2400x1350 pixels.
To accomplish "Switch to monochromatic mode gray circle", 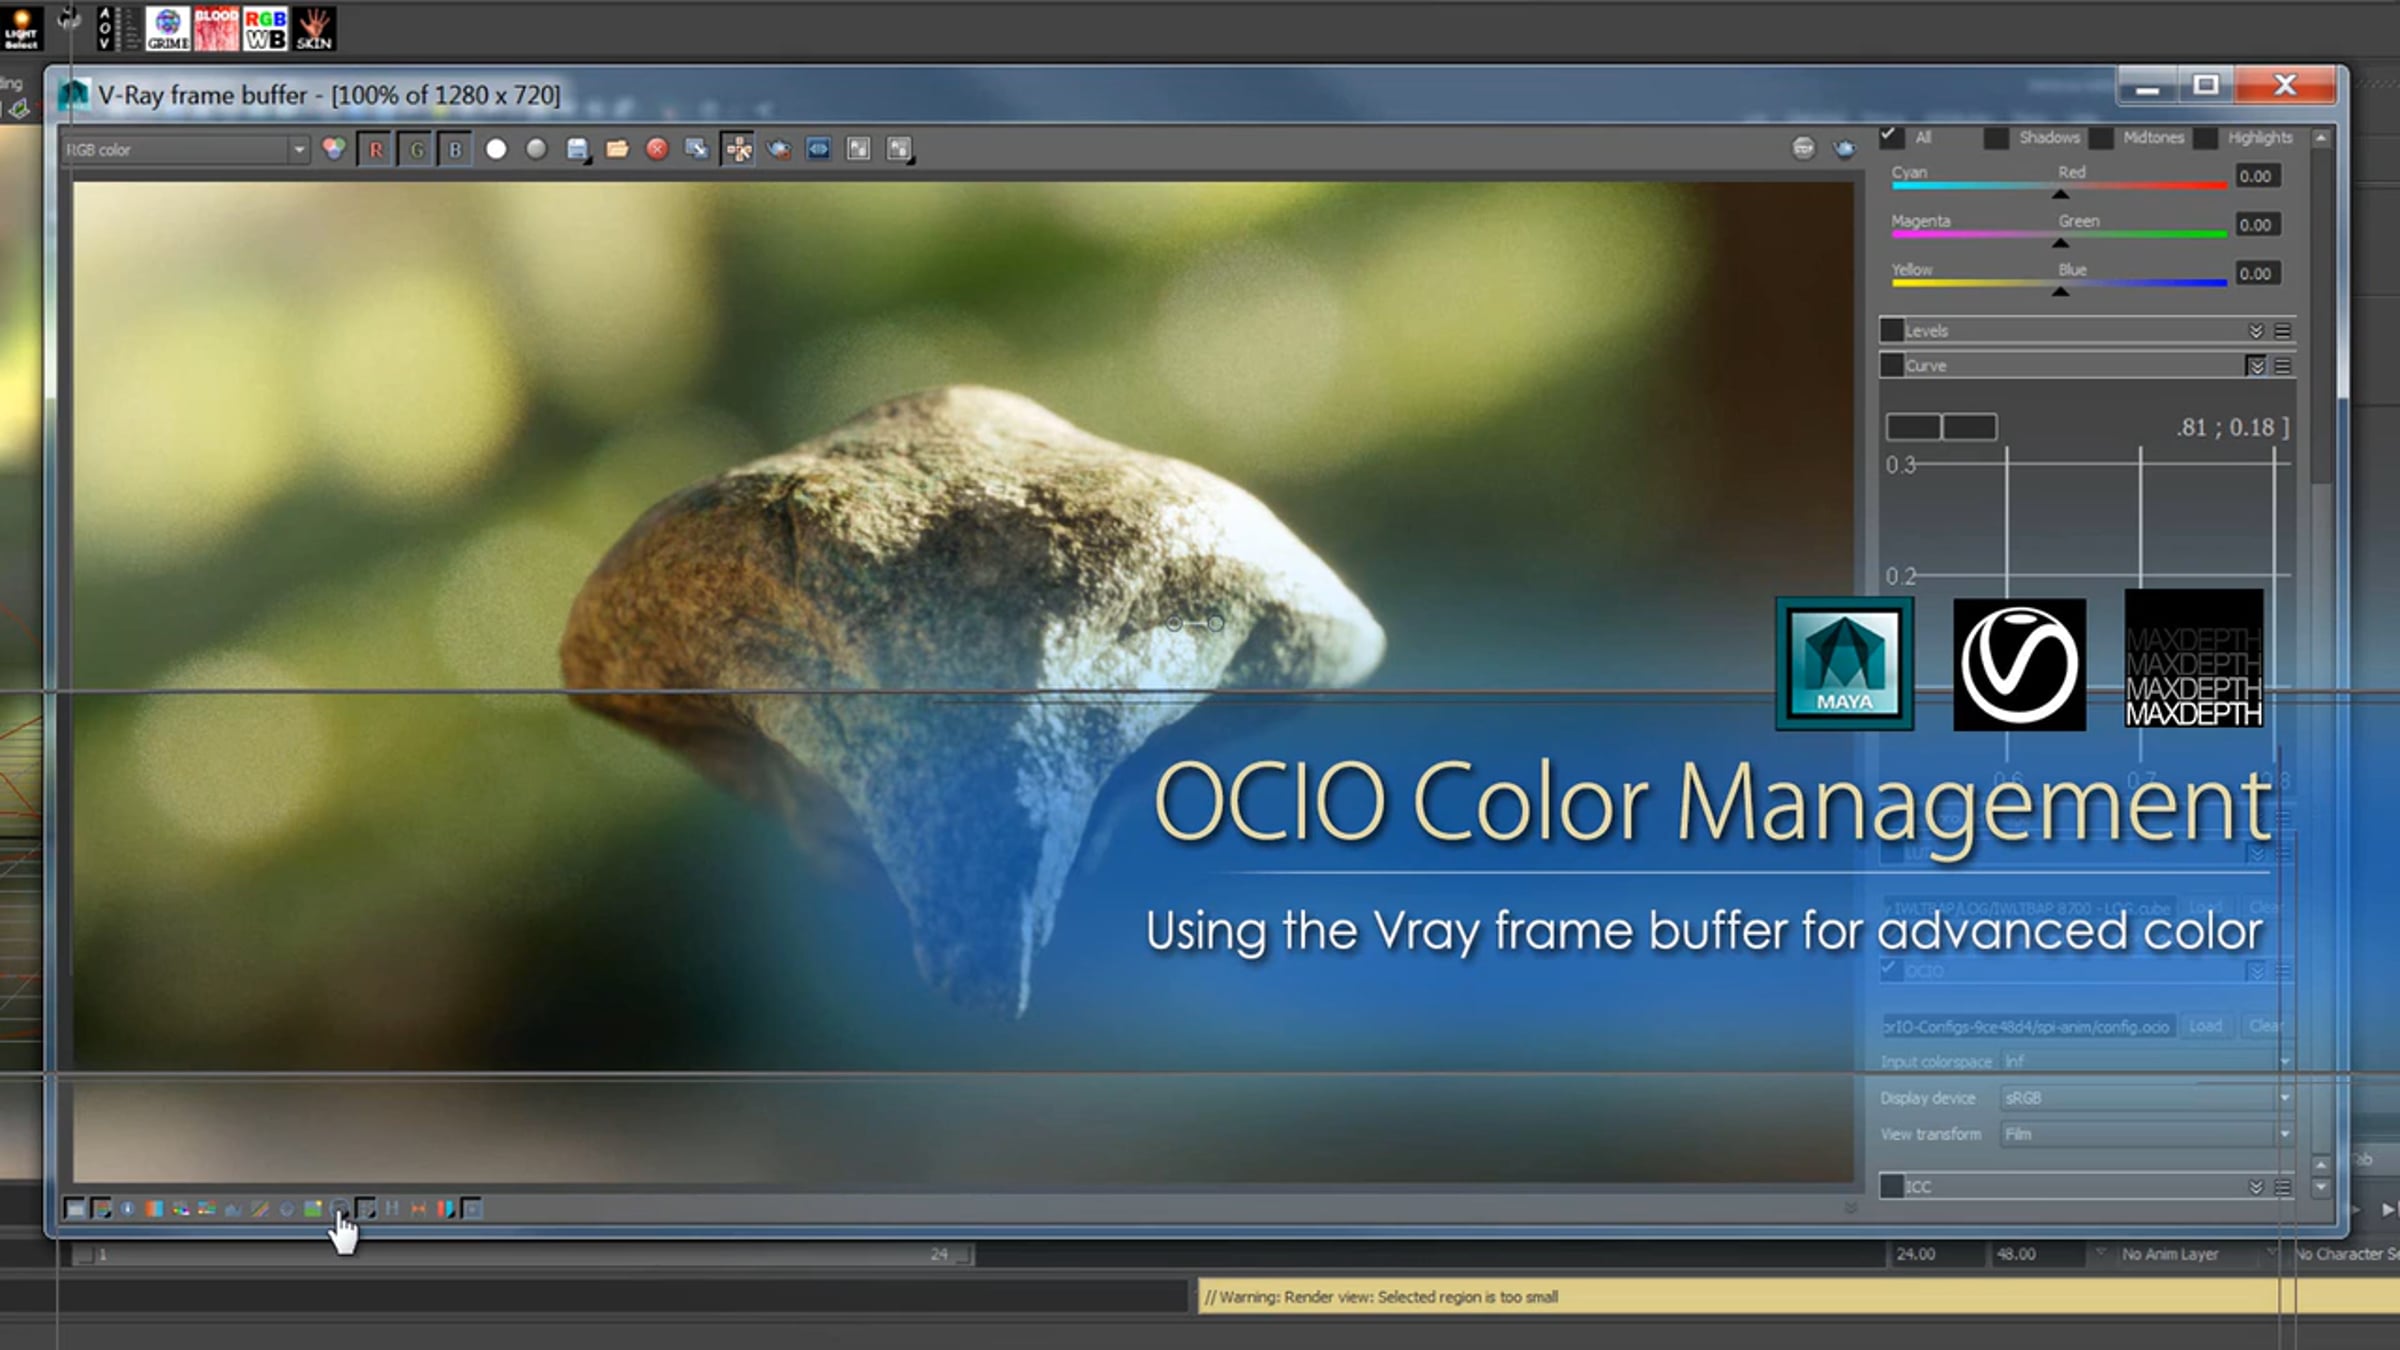I will [x=537, y=149].
